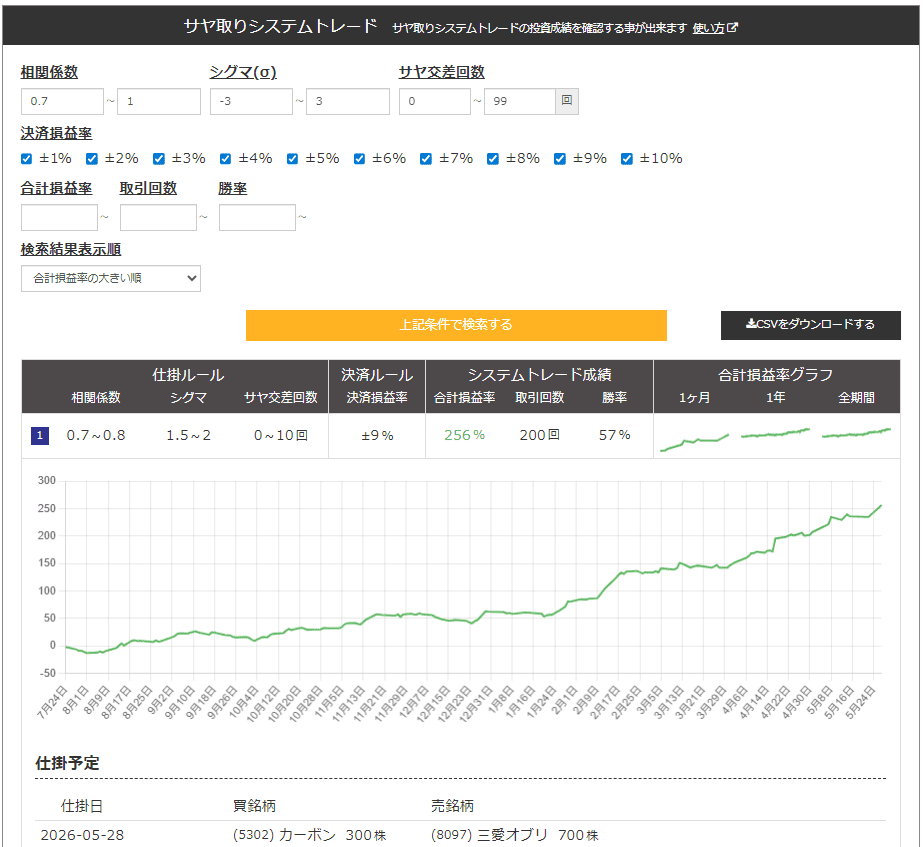Click the 仕掛日 column header
The image size is (923, 847).
[82, 806]
